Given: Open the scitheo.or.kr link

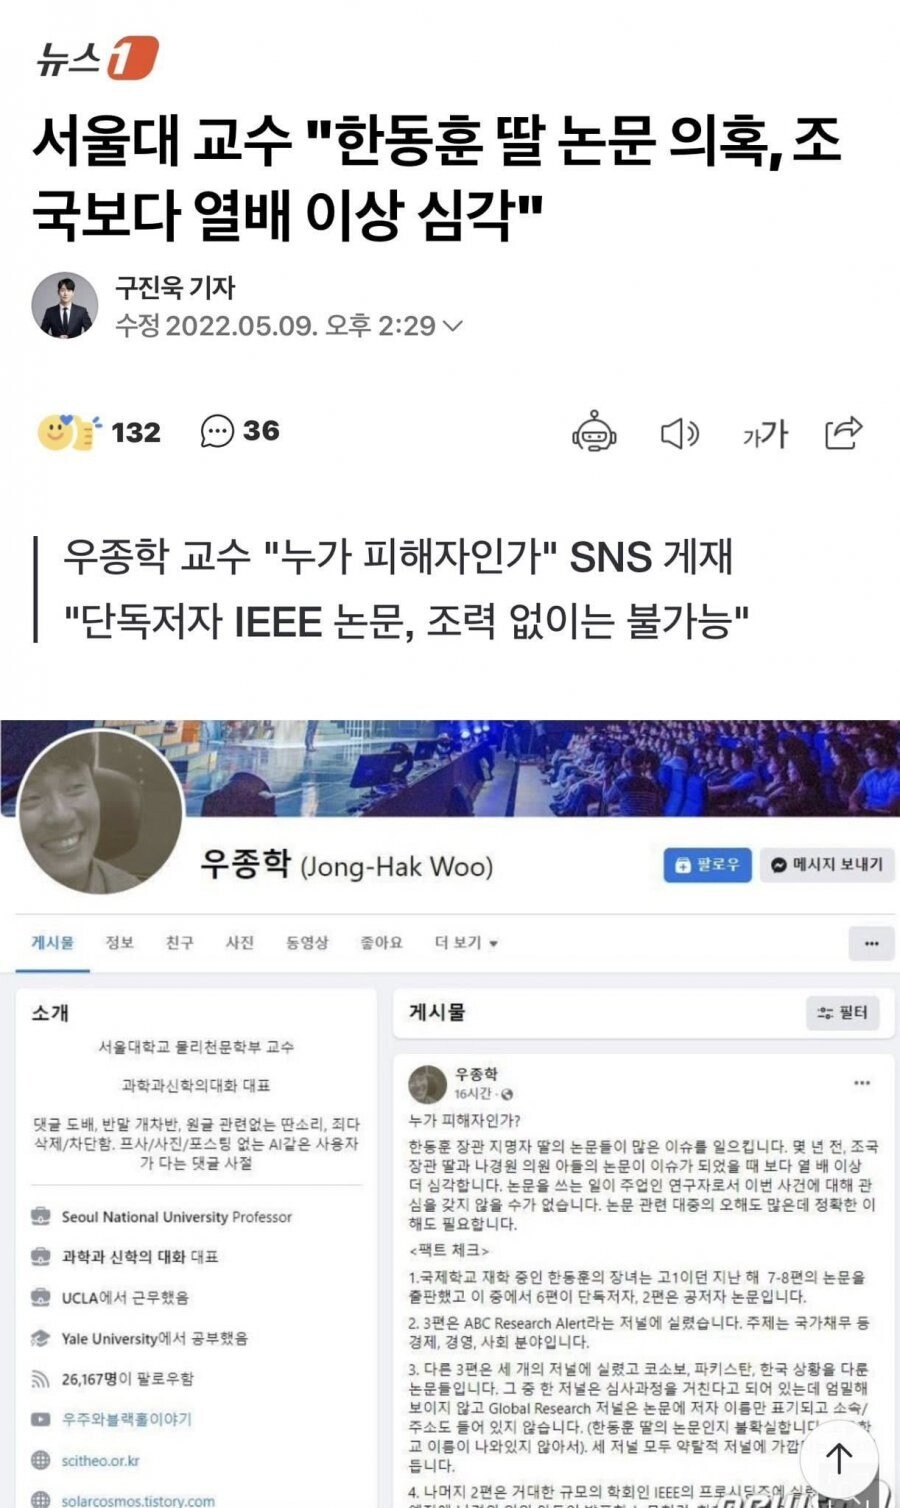Looking at the screenshot, I should 100,1461.
